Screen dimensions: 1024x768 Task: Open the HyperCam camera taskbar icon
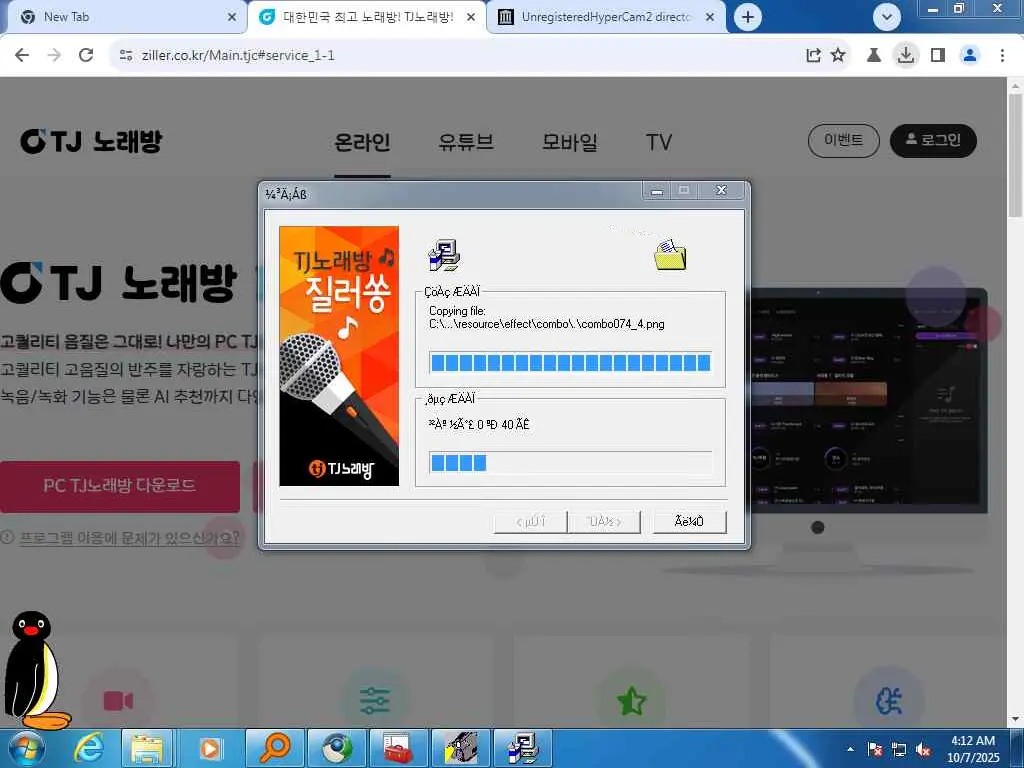point(460,748)
